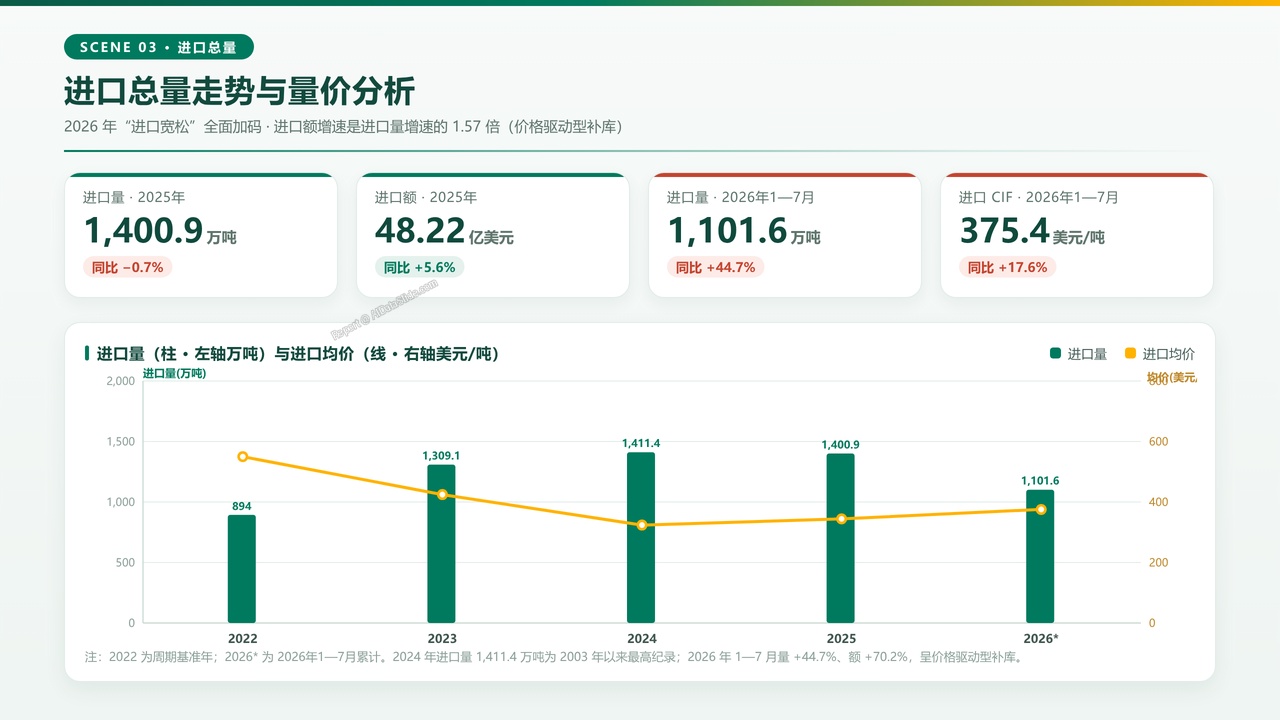Screen dimensions: 1280x720
Task: Click the 1,101.6 万吨 card value
Action: (744, 231)
